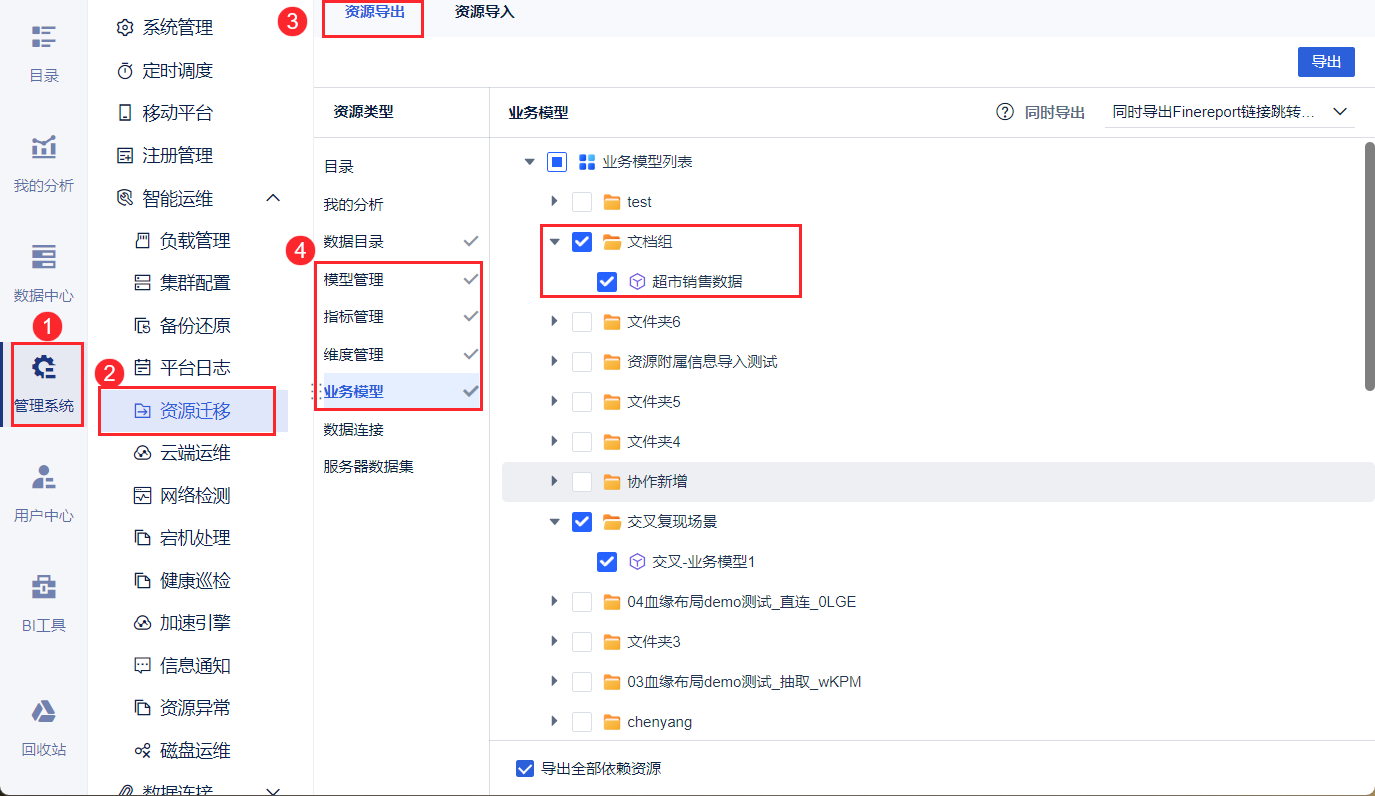Click the vertical scrollbar of model list
The height and width of the screenshot is (796, 1375).
(1368, 265)
